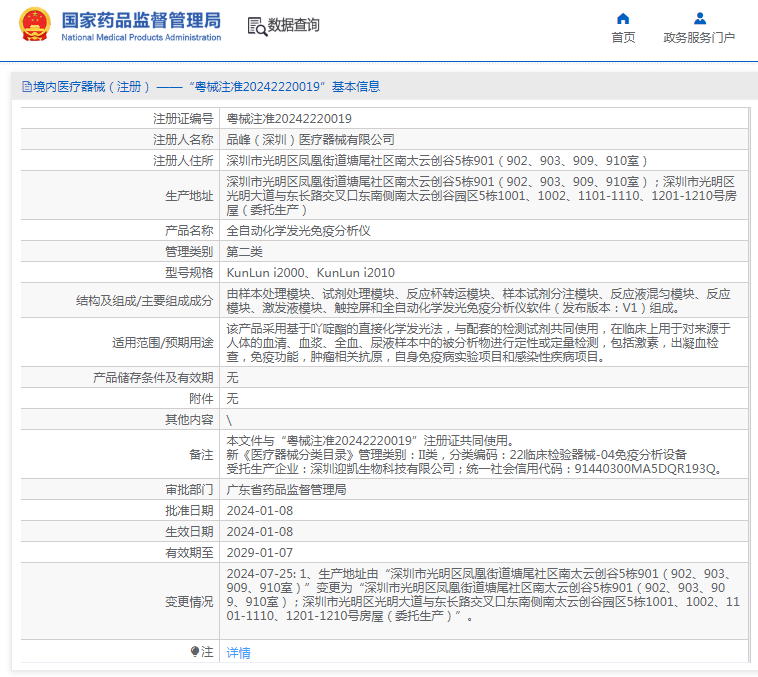758x677 pixels.
Task: Click the 产品名称 row label
Action: click(x=189, y=231)
